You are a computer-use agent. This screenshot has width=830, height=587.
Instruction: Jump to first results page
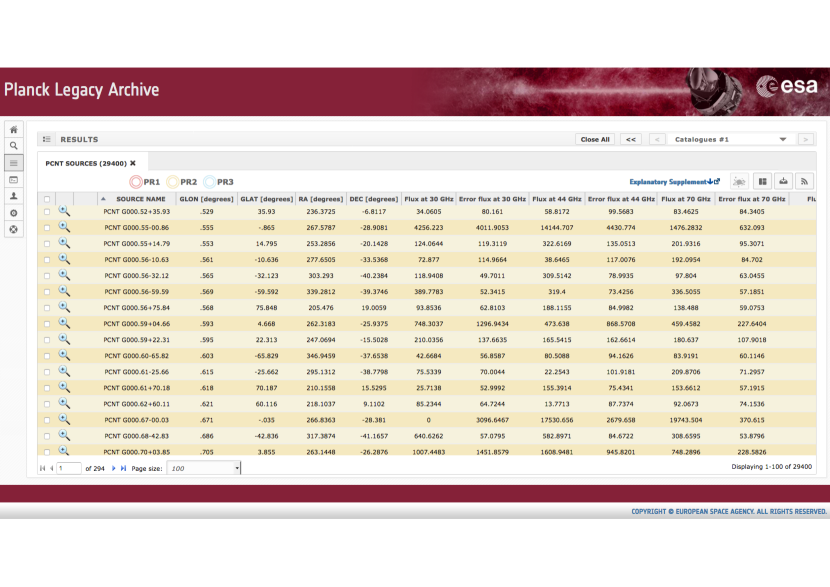pyautogui.click(x=43, y=468)
